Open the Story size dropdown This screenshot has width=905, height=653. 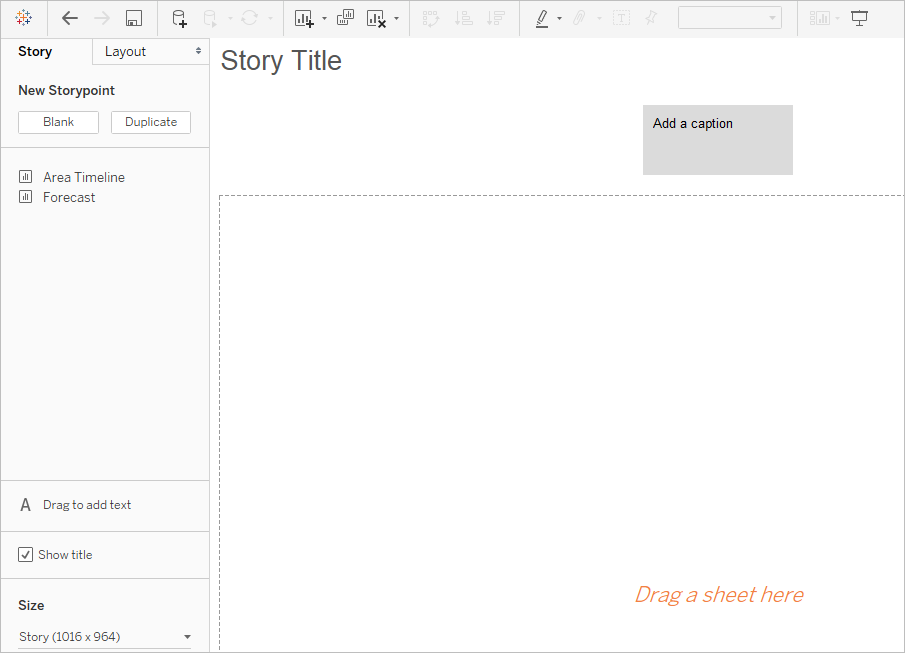(104, 637)
